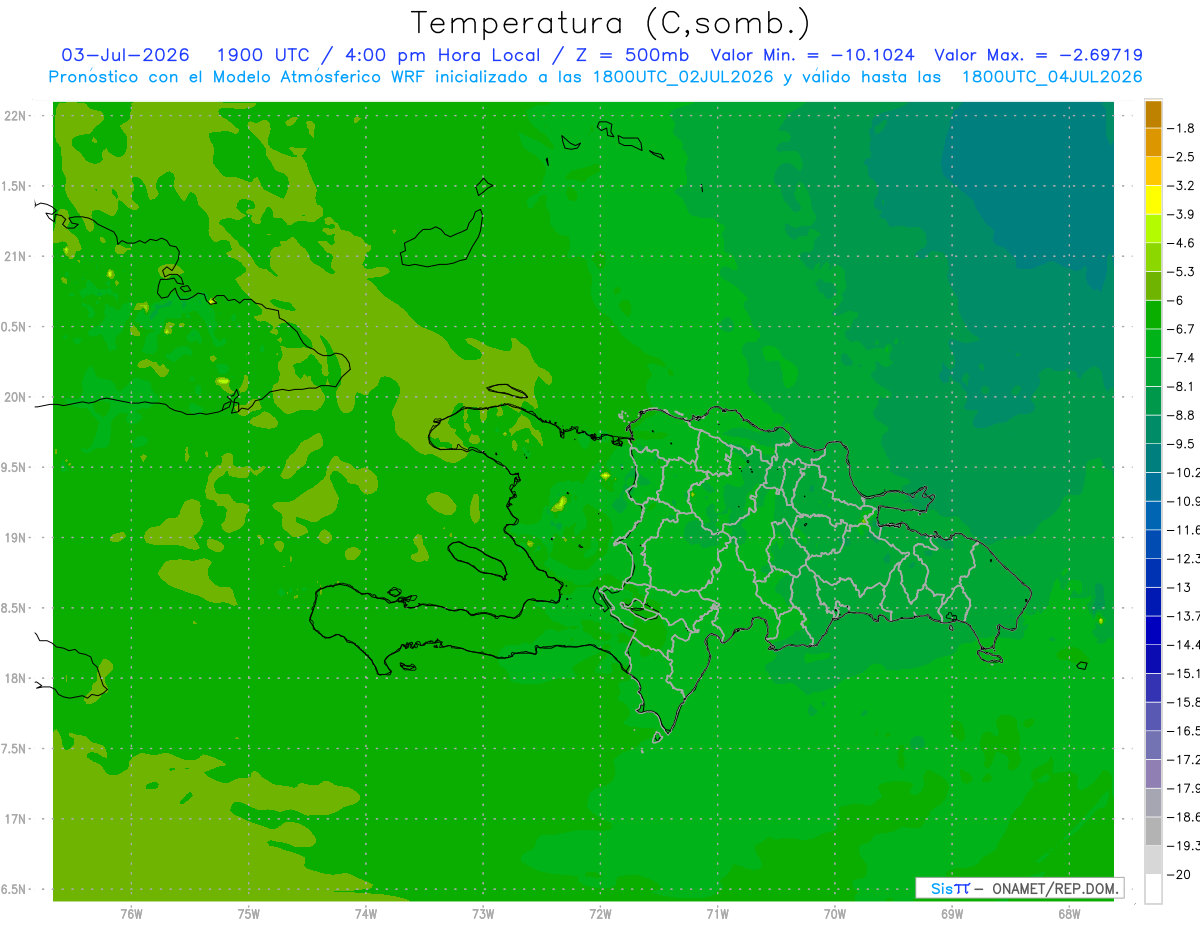Click the '70W' longitude label
The image size is (1200, 927).
point(835,914)
